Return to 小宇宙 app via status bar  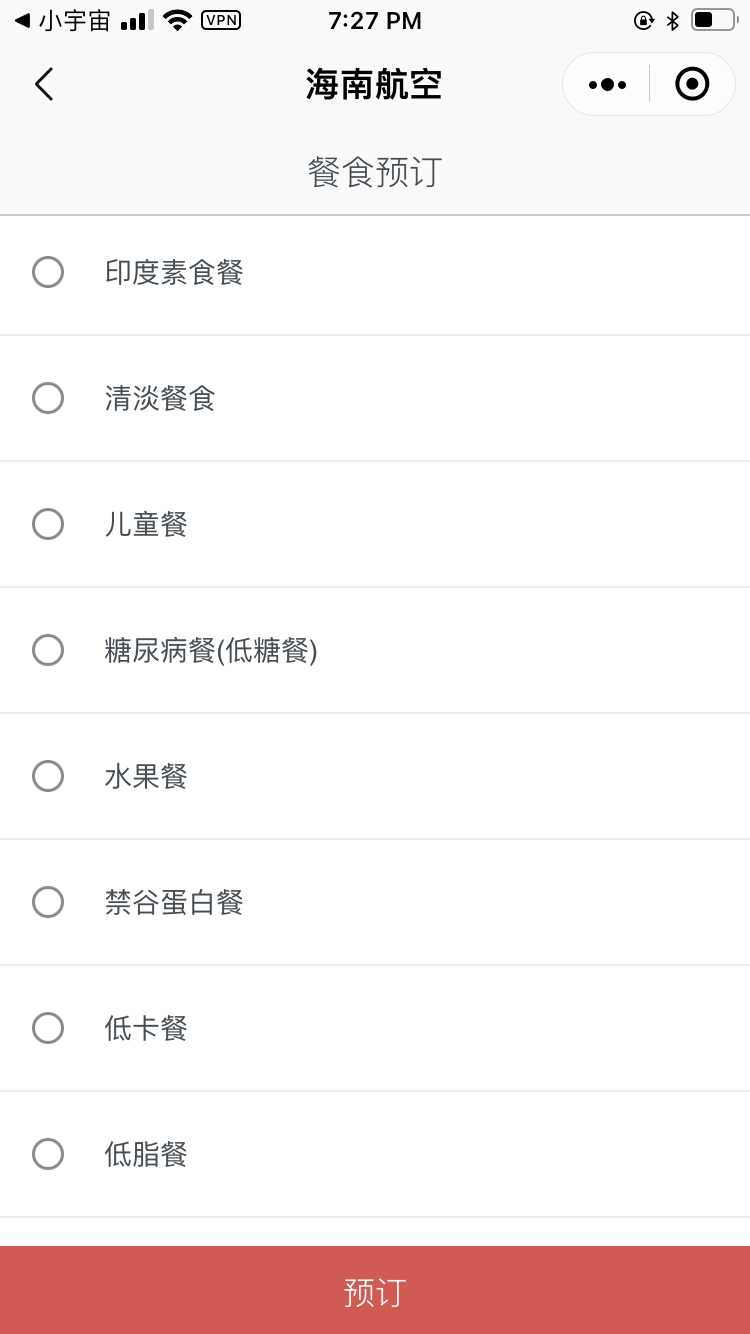pyautogui.click(x=62, y=20)
